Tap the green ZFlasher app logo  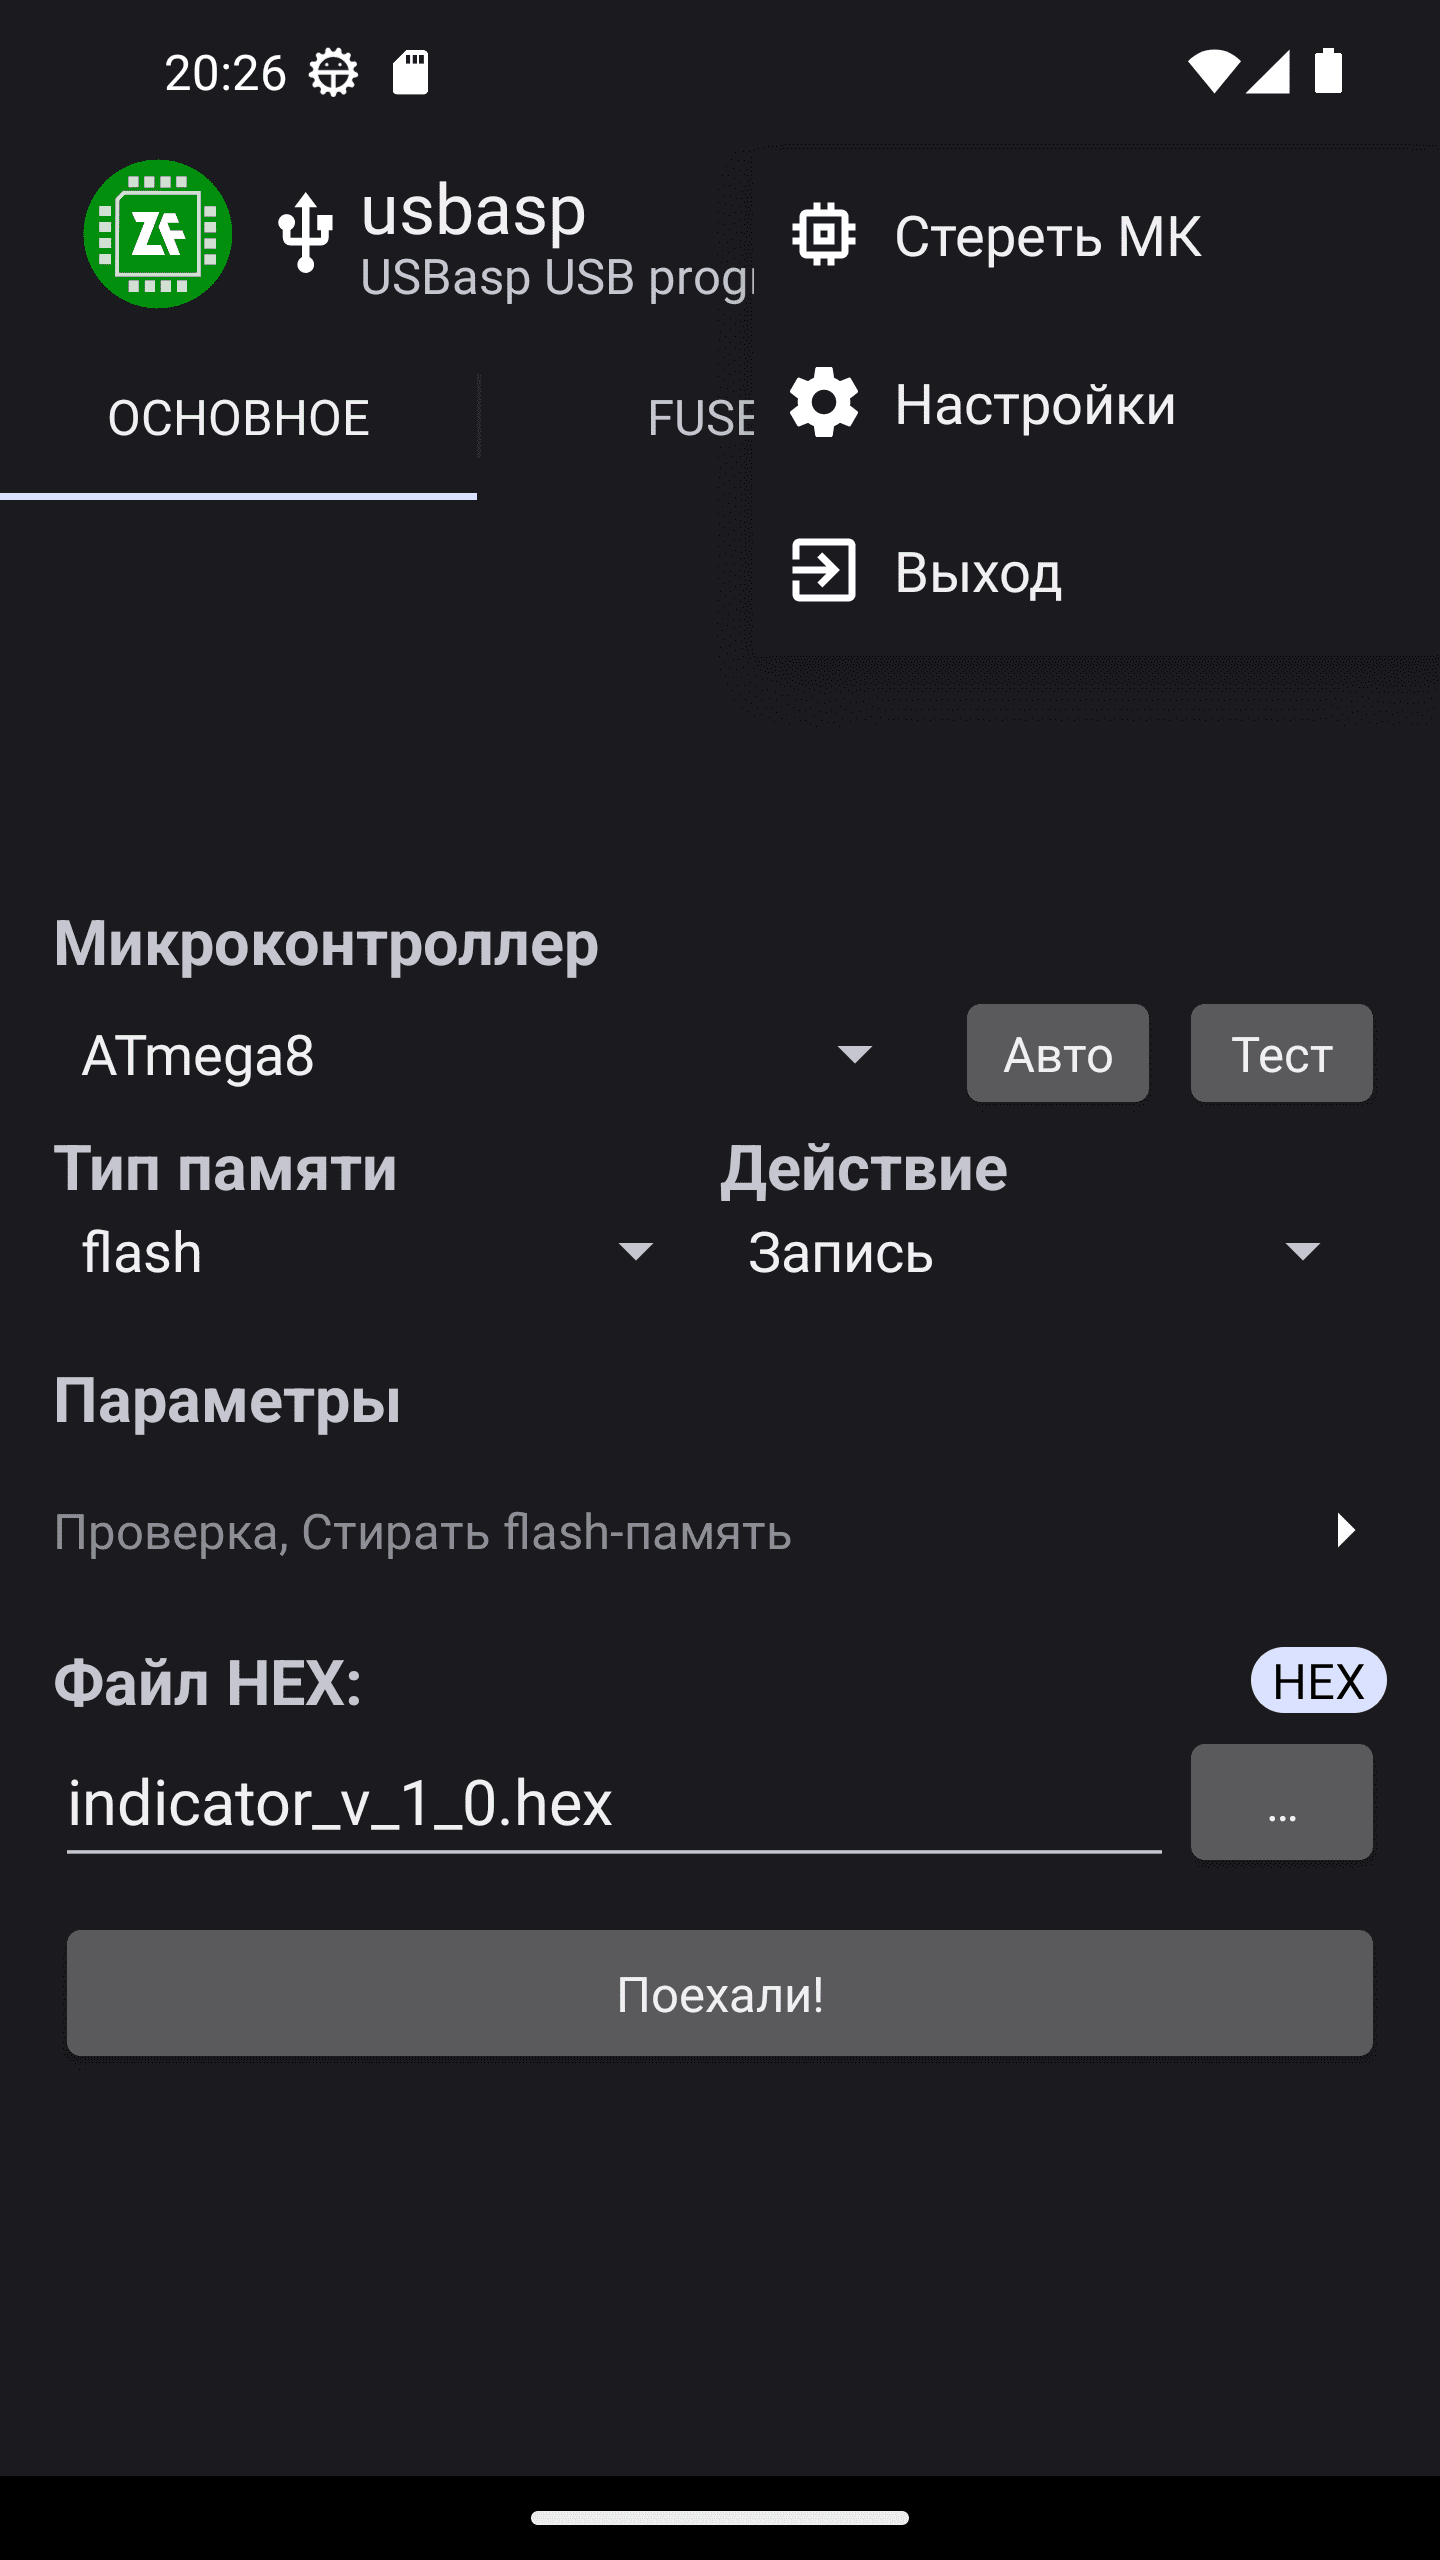158,234
